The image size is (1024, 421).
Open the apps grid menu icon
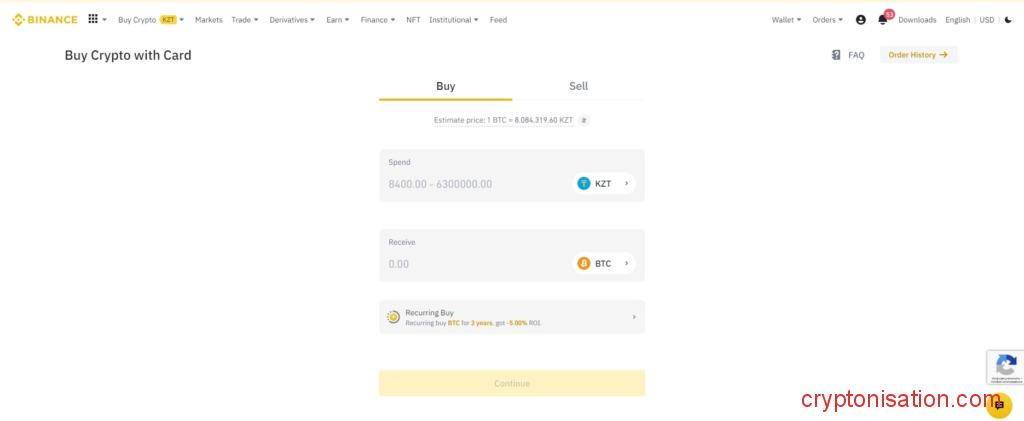click(x=93, y=19)
